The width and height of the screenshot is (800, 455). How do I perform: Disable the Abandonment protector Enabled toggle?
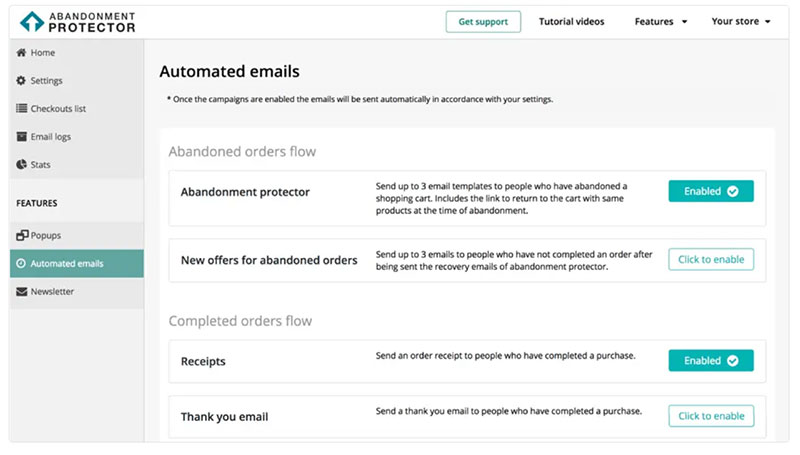[711, 191]
